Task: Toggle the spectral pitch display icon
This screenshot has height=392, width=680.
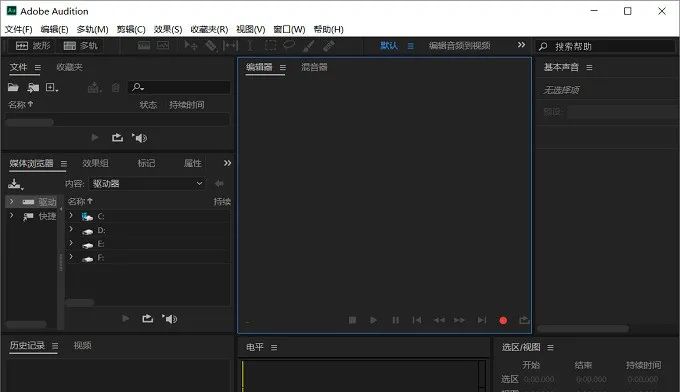Action: click(x=163, y=45)
